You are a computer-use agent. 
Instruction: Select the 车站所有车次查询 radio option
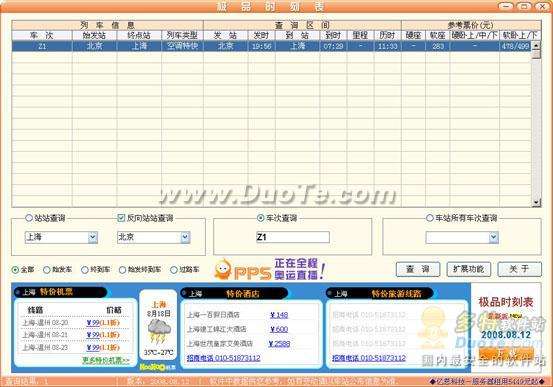(x=430, y=218)
